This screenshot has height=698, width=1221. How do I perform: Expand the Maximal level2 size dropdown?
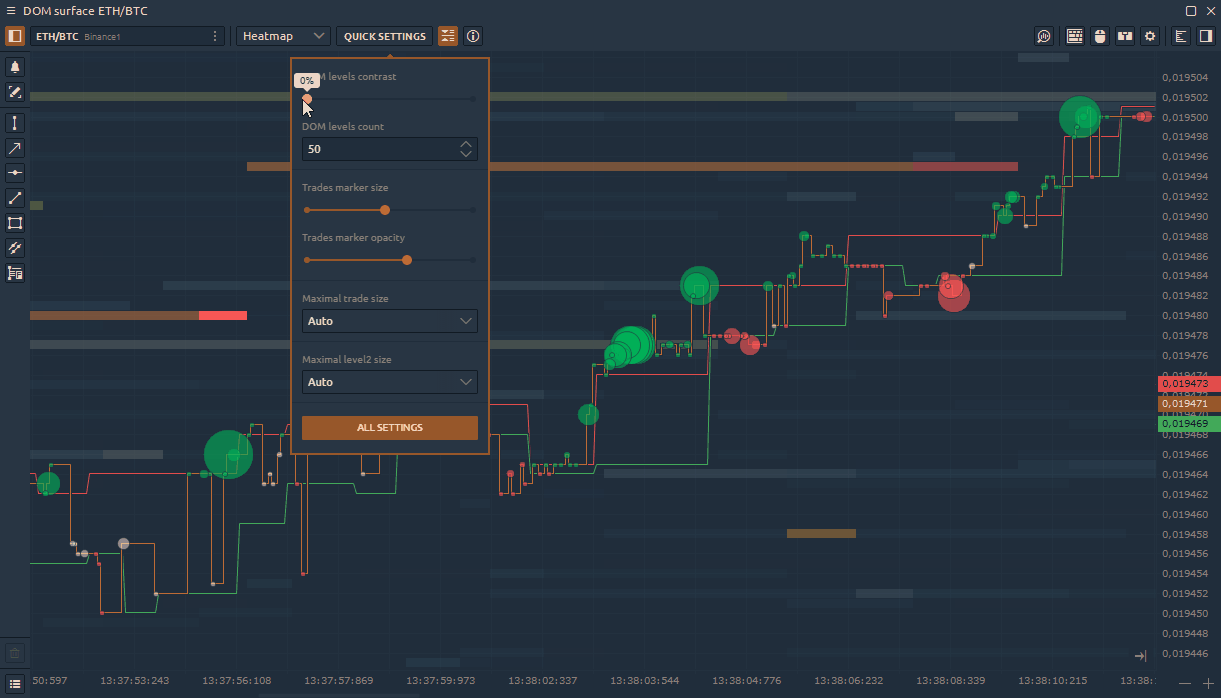point(389,382)
